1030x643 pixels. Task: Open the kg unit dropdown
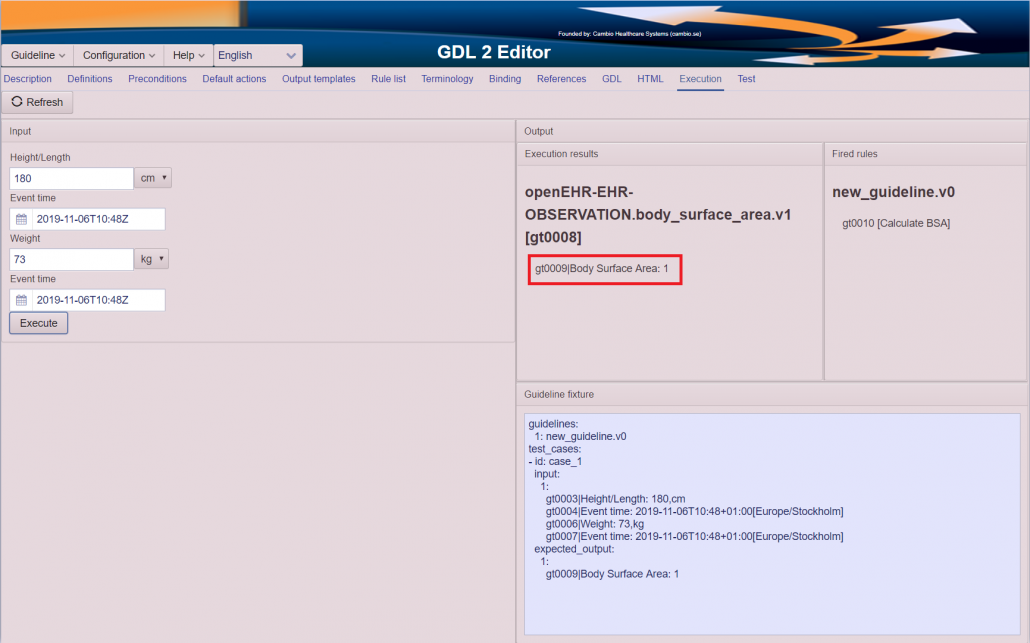coord(151,258)
